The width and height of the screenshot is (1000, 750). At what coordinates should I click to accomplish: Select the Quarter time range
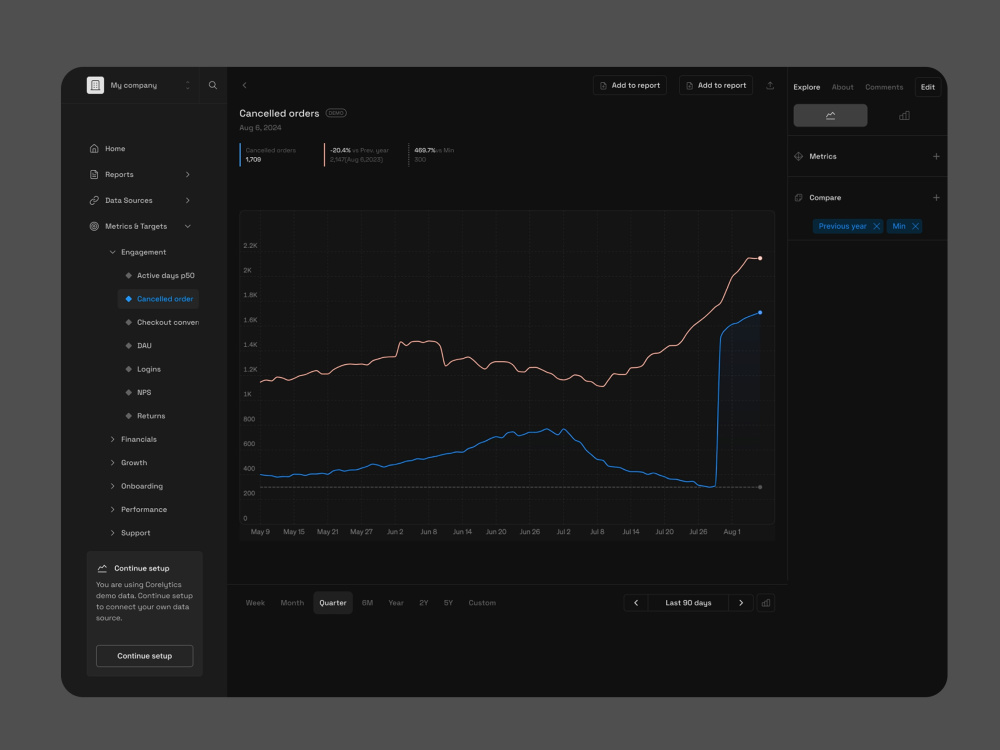(333, 603)
